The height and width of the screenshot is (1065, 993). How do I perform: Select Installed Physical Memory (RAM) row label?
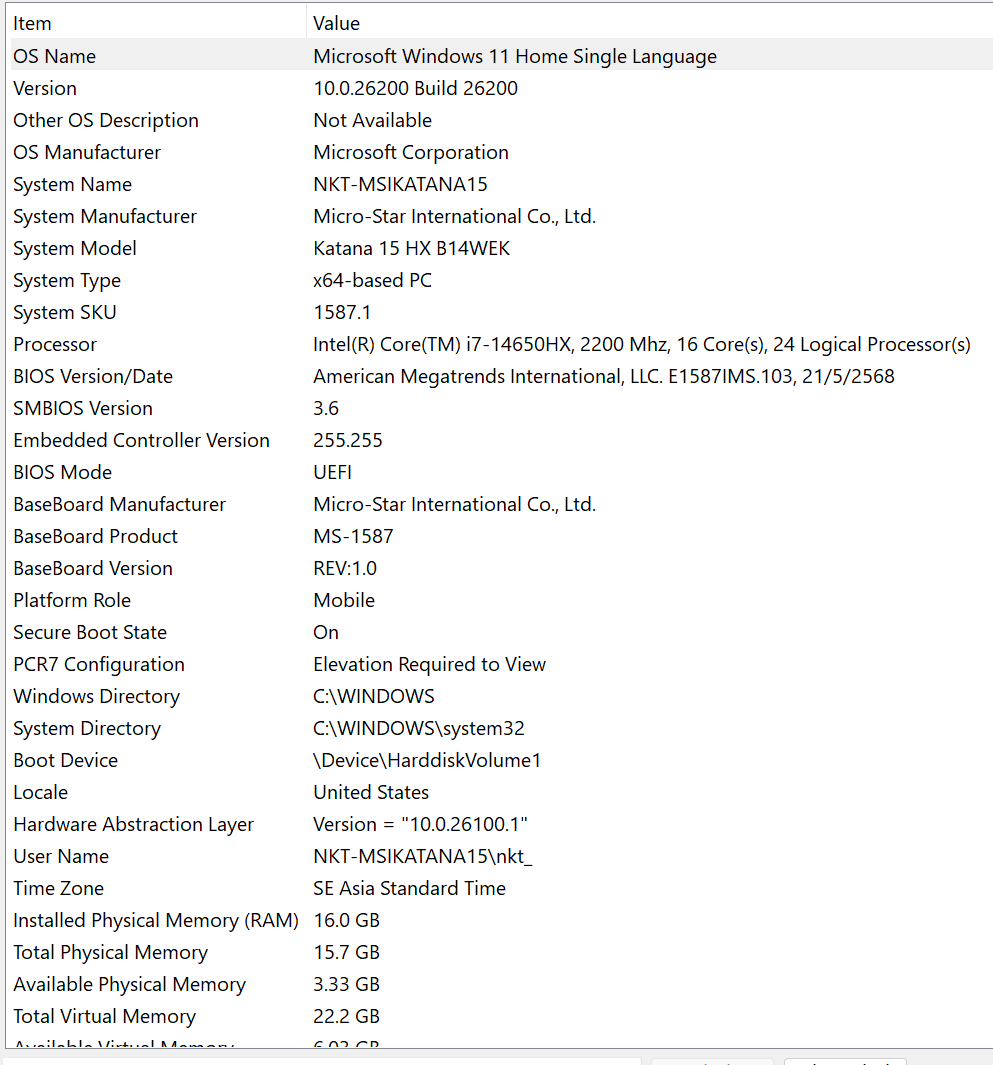point(156,920)
